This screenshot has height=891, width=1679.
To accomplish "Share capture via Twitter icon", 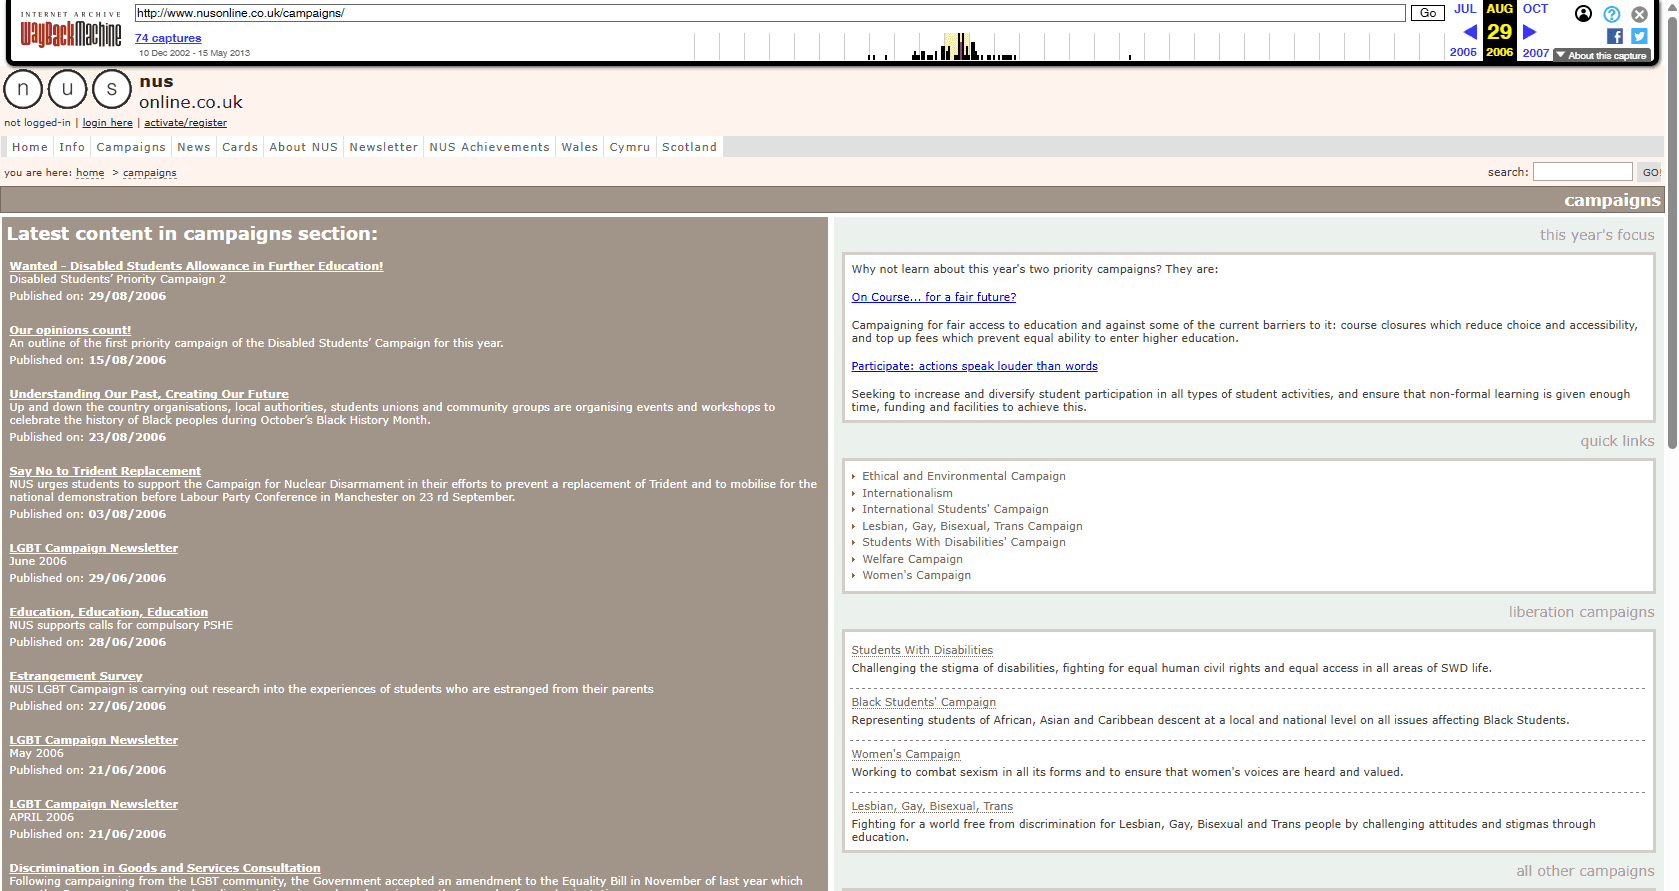I will point(1639,36).
